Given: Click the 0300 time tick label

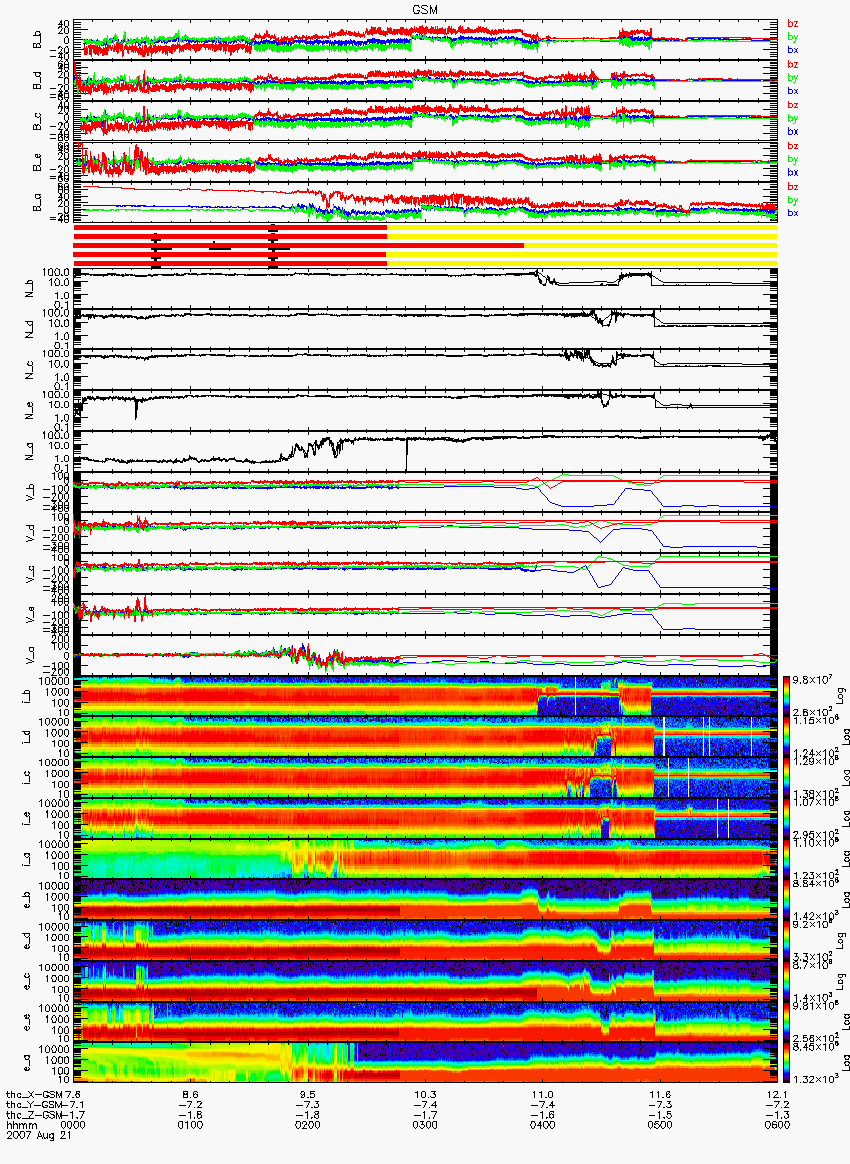Looking at the screenshot, I should (425, 1125).
